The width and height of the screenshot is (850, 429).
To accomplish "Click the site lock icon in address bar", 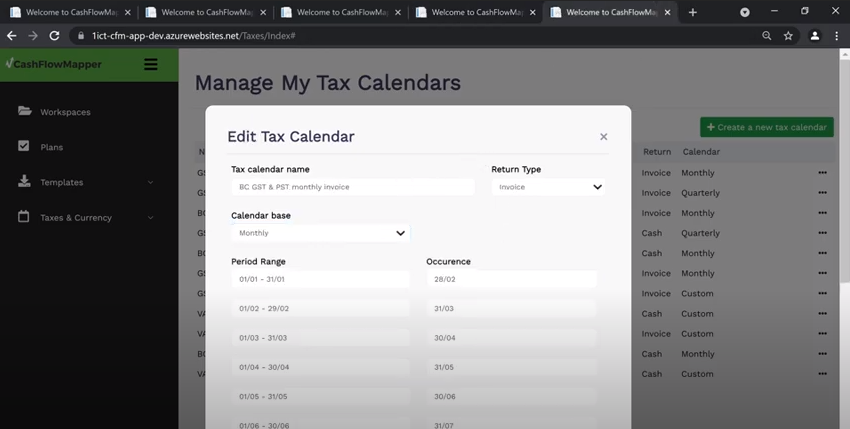I will (81, 36).
